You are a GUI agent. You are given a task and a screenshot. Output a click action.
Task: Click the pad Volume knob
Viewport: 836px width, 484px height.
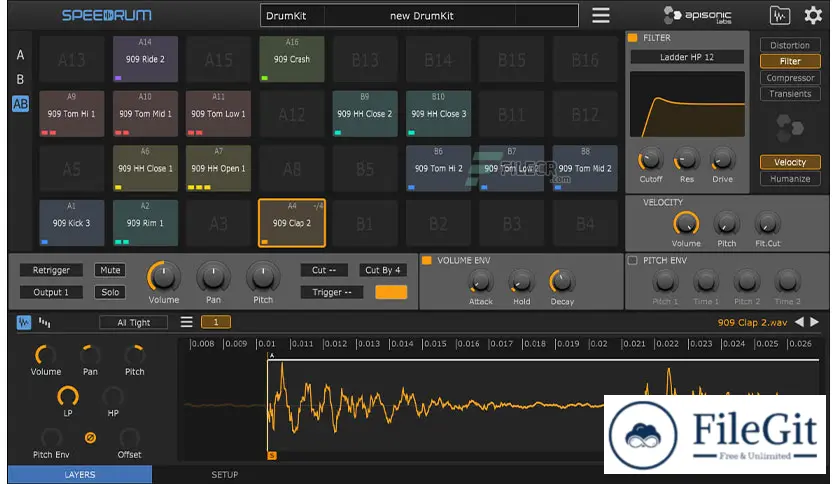click(x=163, y=277)
